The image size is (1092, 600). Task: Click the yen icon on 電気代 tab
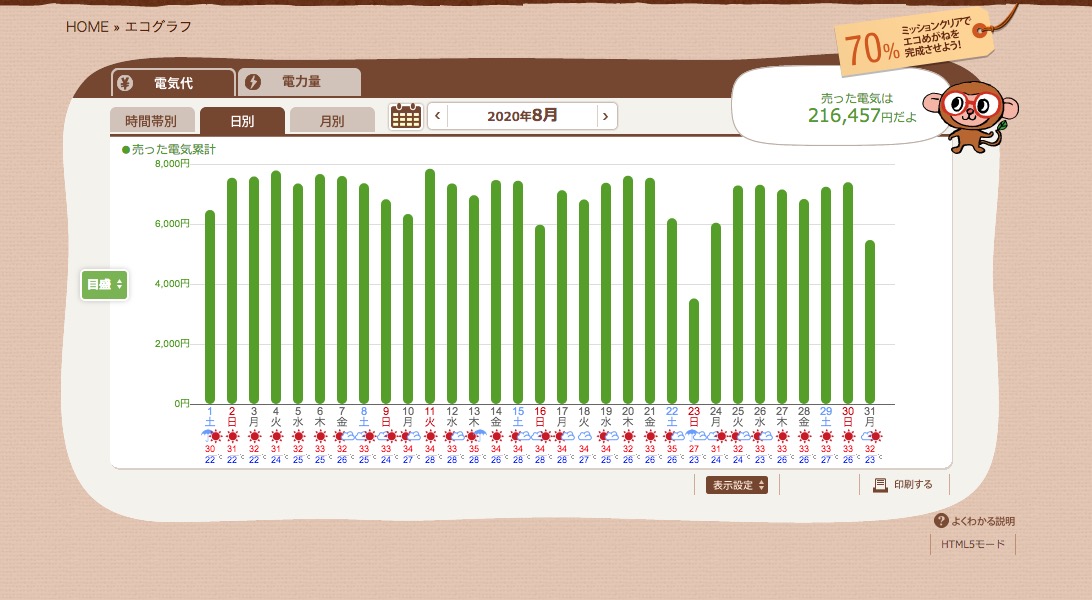pyautogui.click(x=125, y=82)
